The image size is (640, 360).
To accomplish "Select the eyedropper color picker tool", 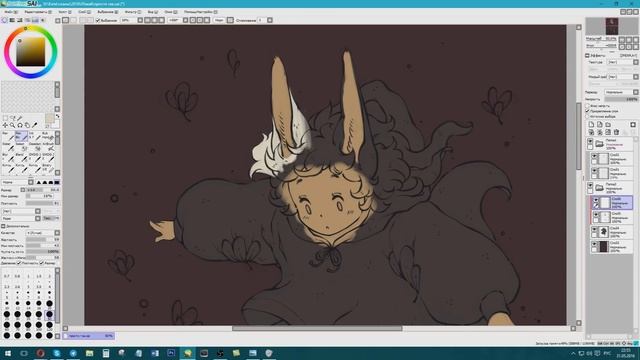I will (x=35, y=125).
